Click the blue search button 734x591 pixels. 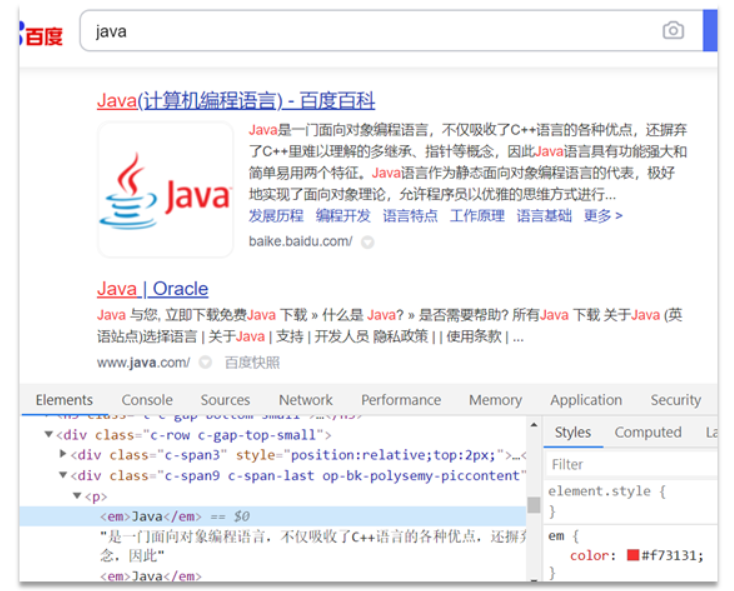[x=710, y=30]
